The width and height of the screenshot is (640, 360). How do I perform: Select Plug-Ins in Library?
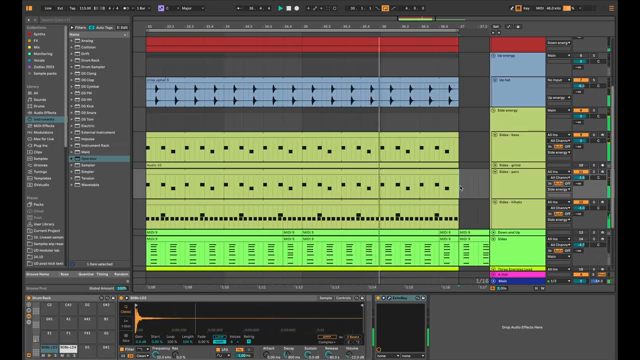point(40,145)
